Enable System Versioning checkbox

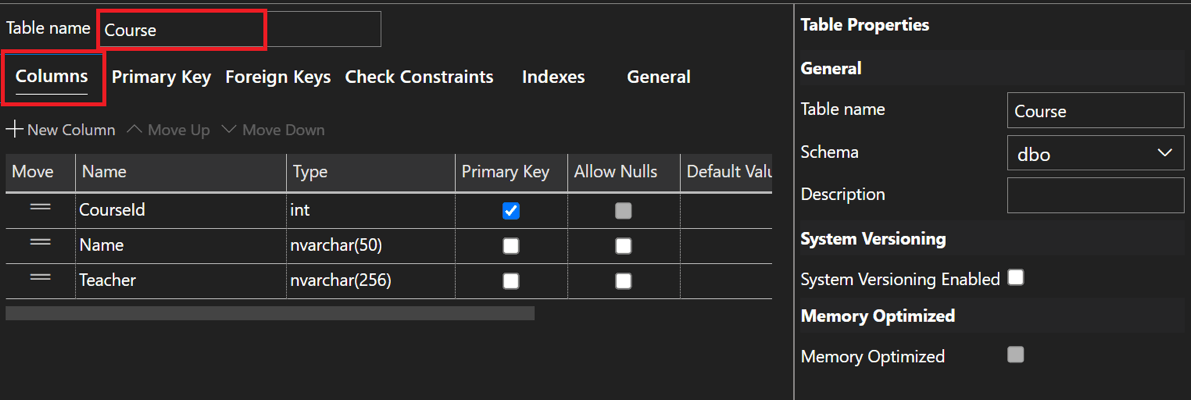[x=1016, y=278]
